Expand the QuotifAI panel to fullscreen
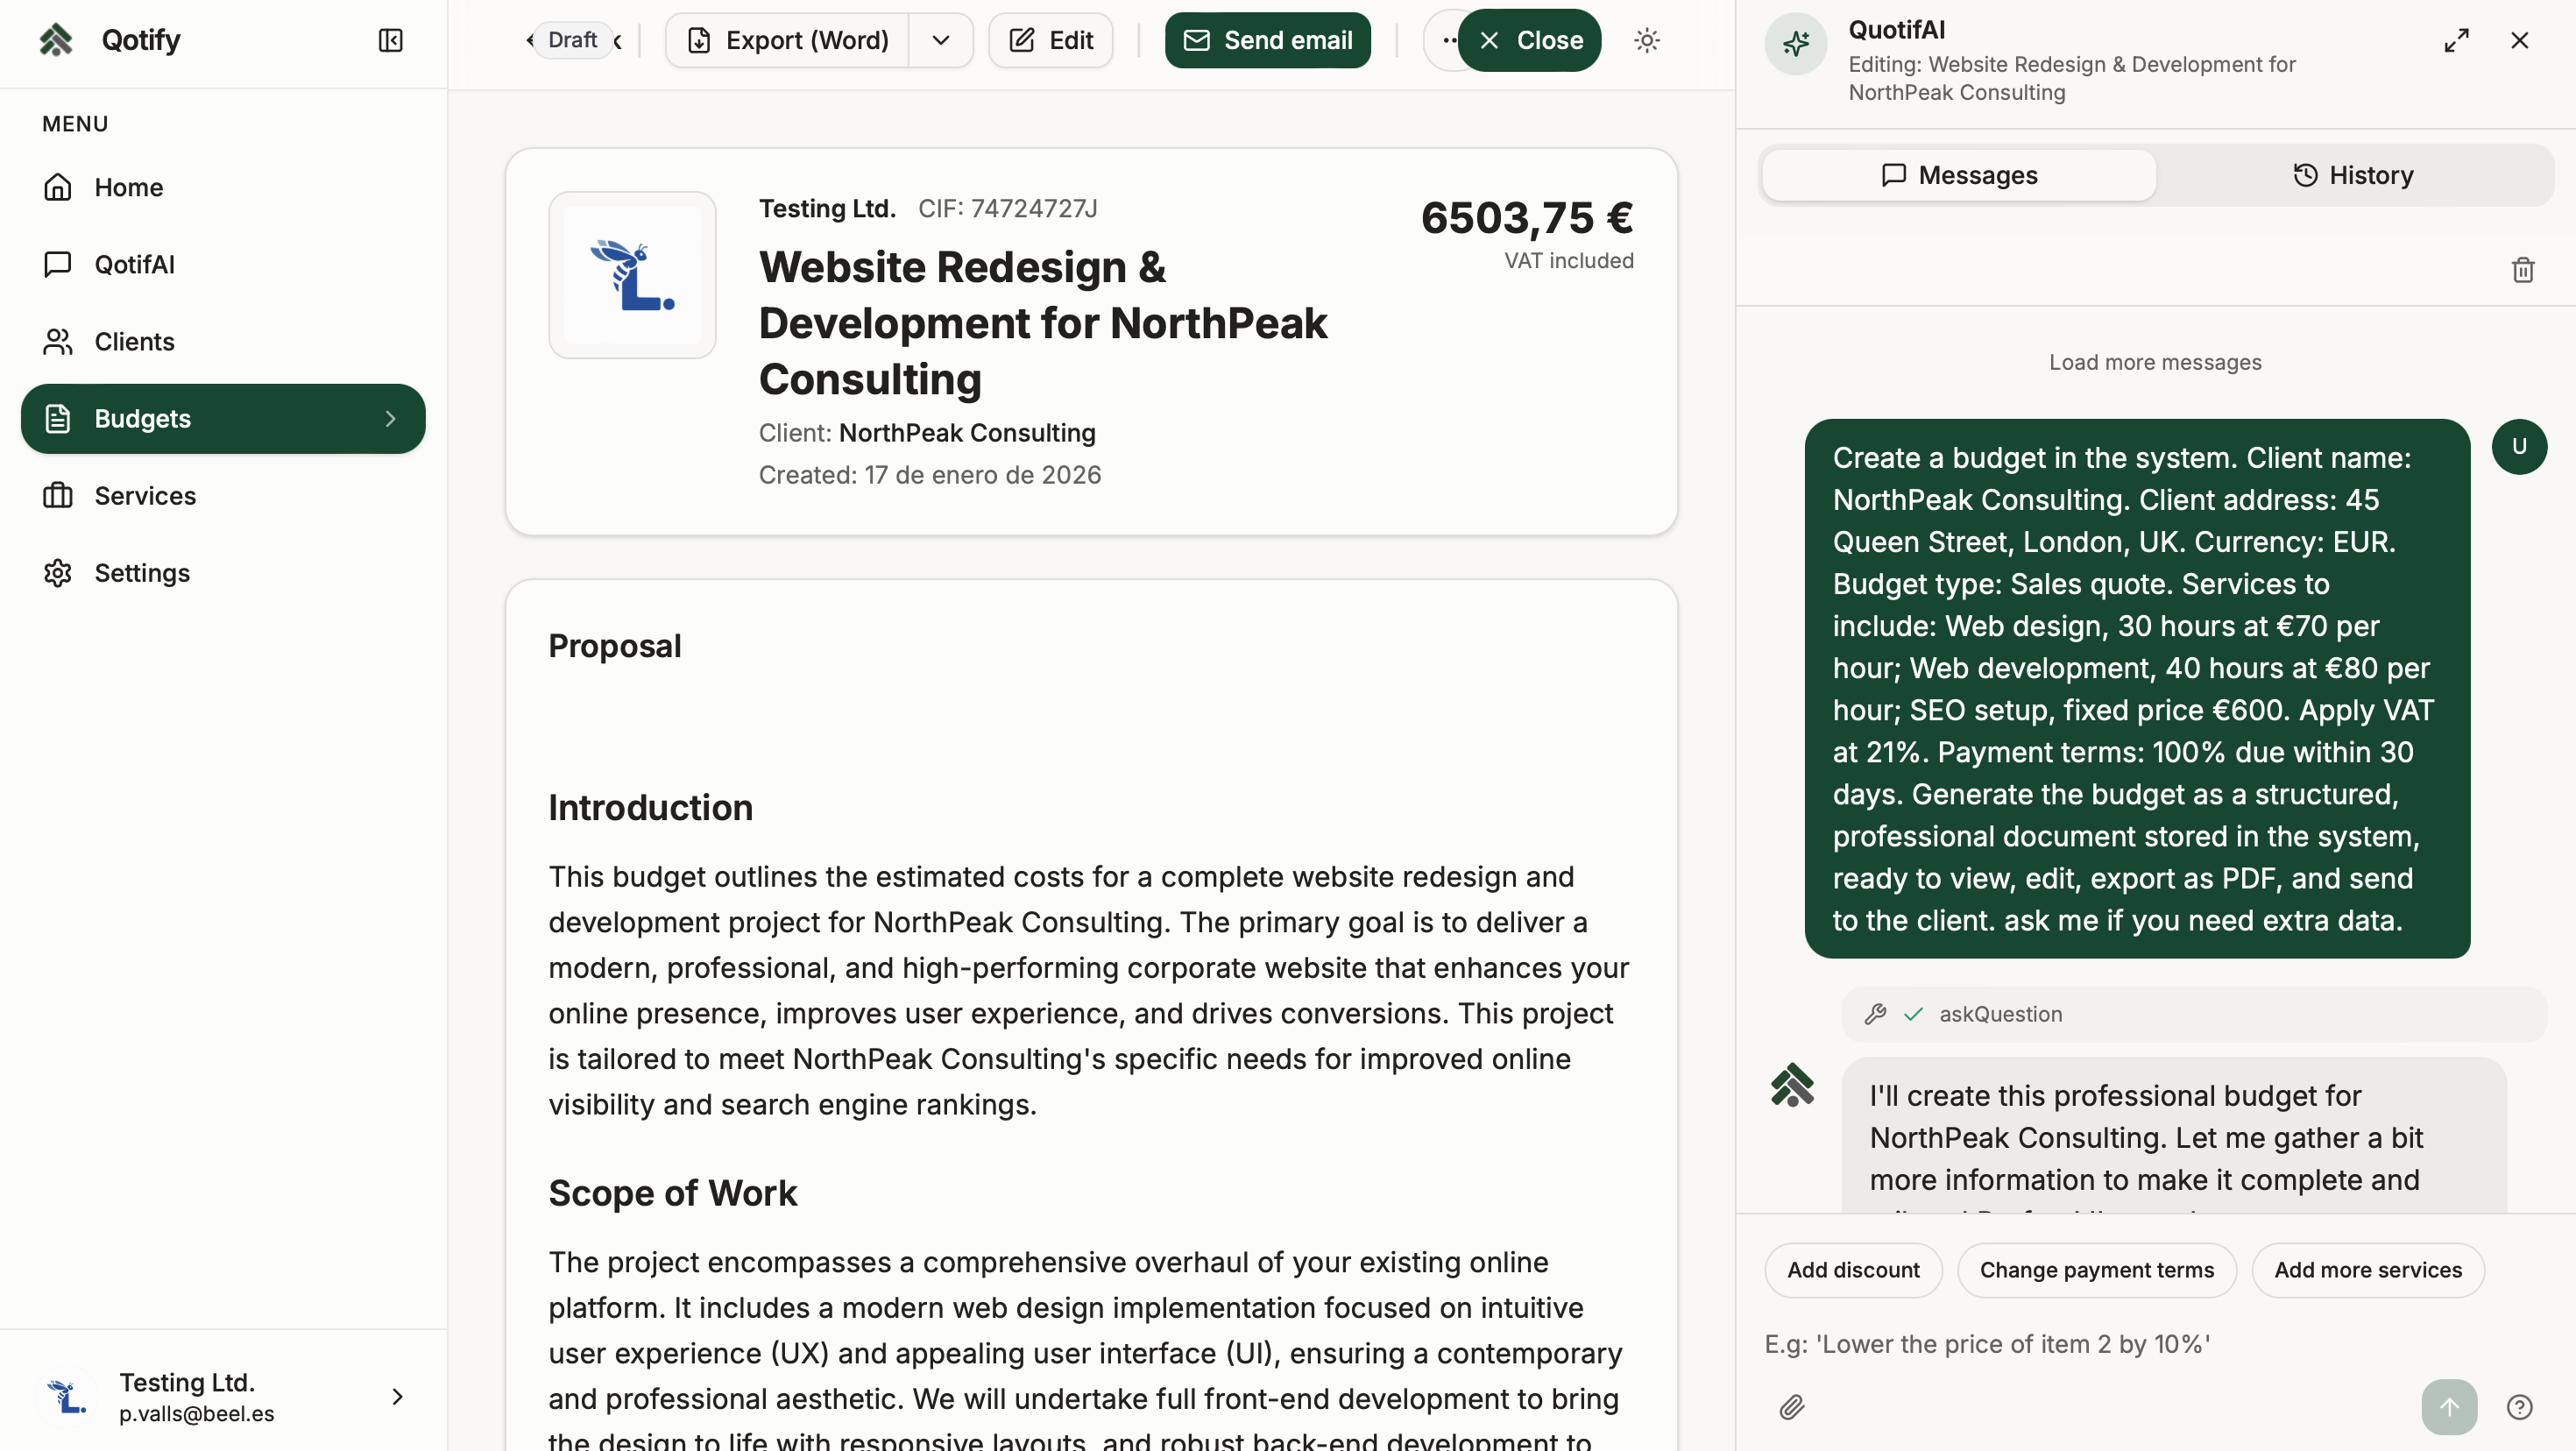The height and width of the screenshot is (1451, 2576). point(2456,40)
